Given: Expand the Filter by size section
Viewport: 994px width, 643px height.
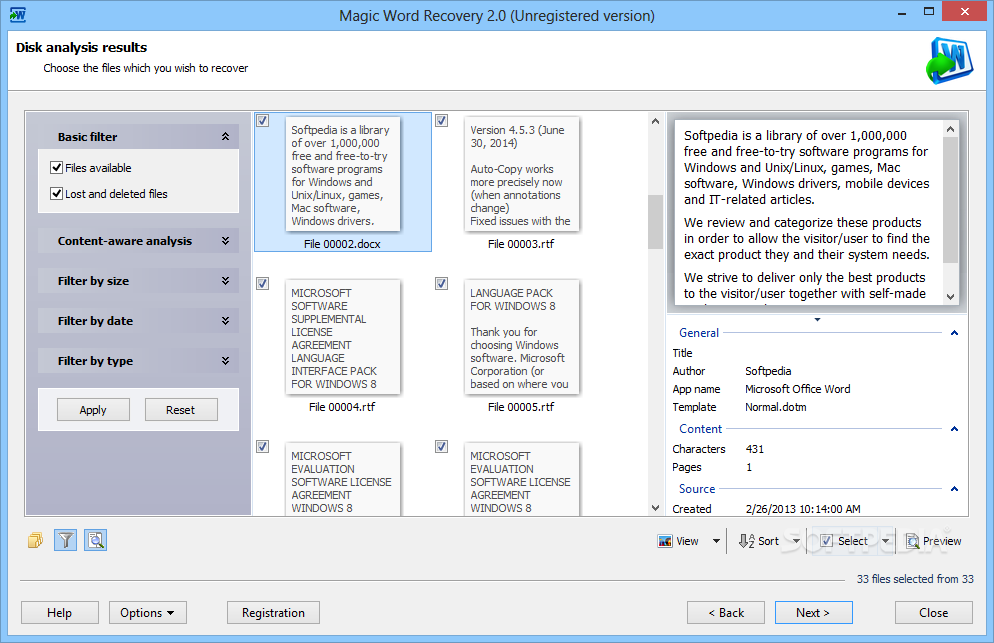Looking at the screenshot, I should tap(225, 281).
